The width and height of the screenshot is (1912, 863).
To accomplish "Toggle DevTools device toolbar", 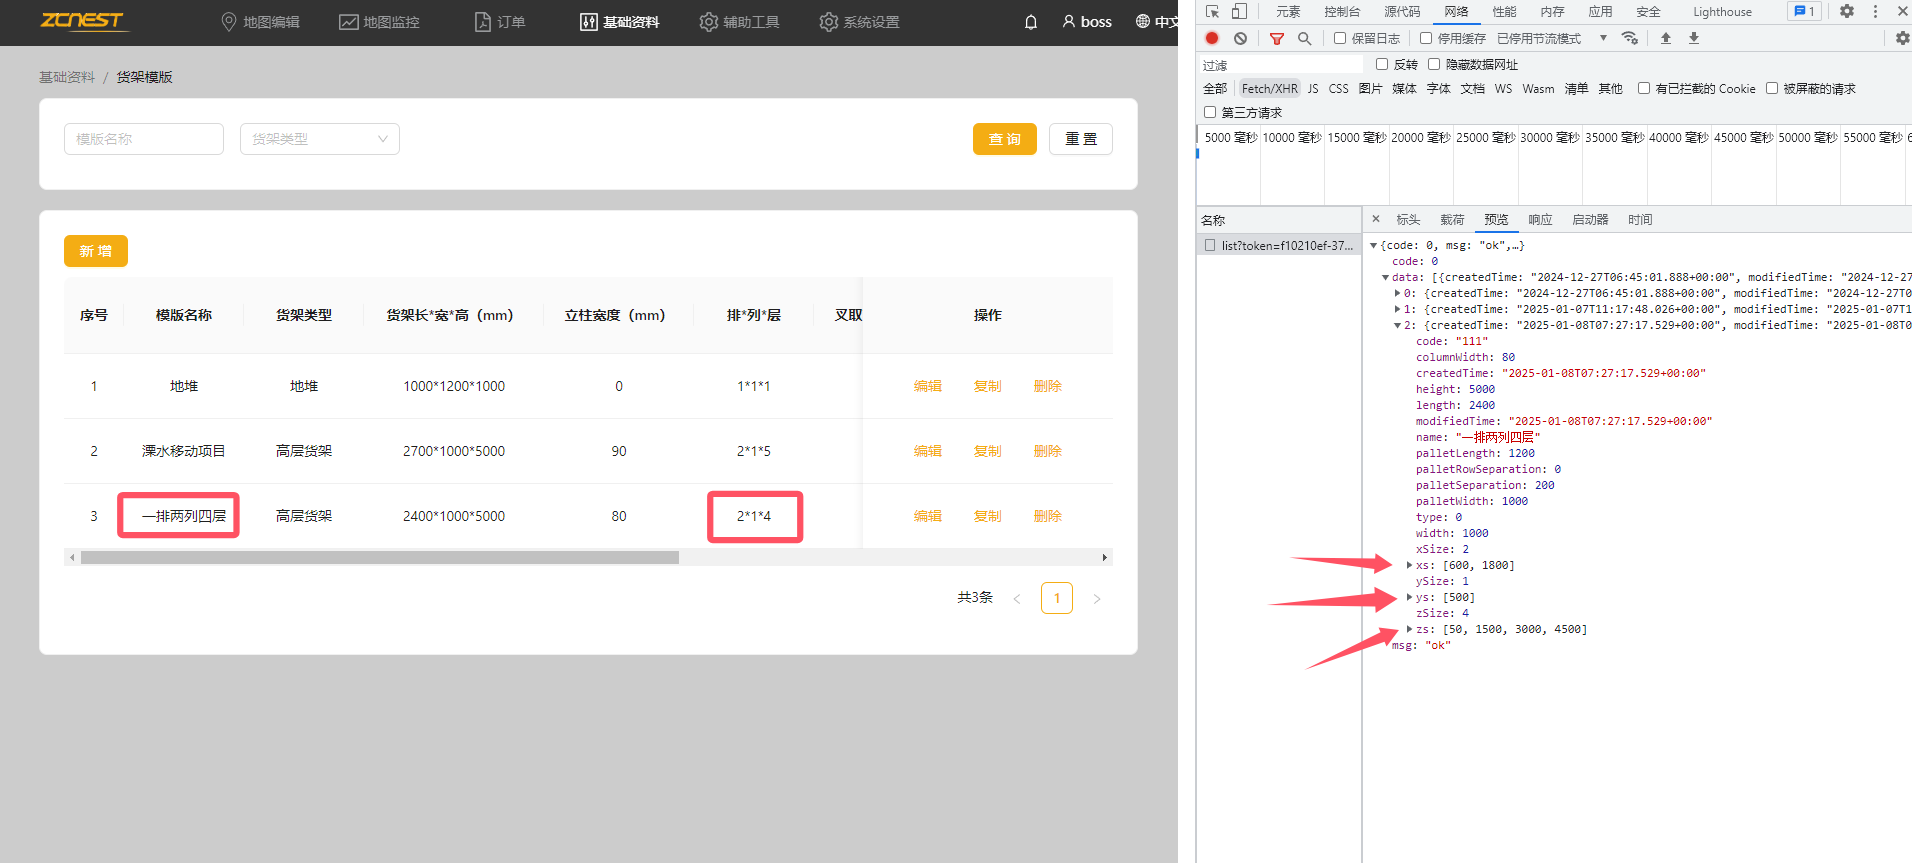I will [x=1239, y=12].
